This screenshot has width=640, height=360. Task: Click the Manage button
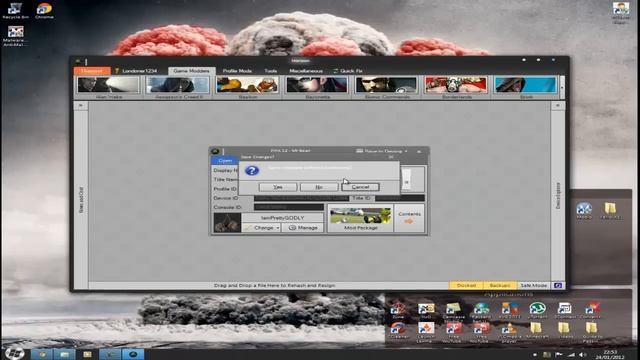tap(303, 228)
